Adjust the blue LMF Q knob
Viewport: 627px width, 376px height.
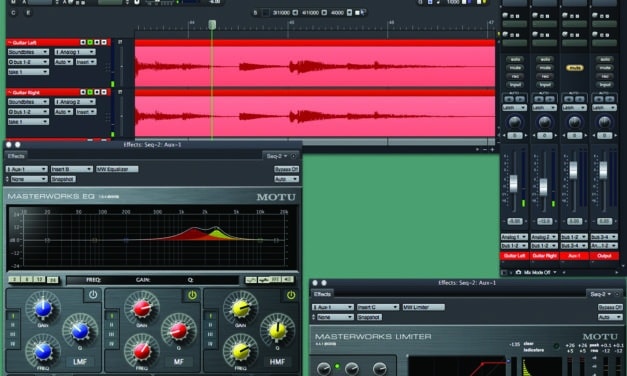click(x=80, y=330)
